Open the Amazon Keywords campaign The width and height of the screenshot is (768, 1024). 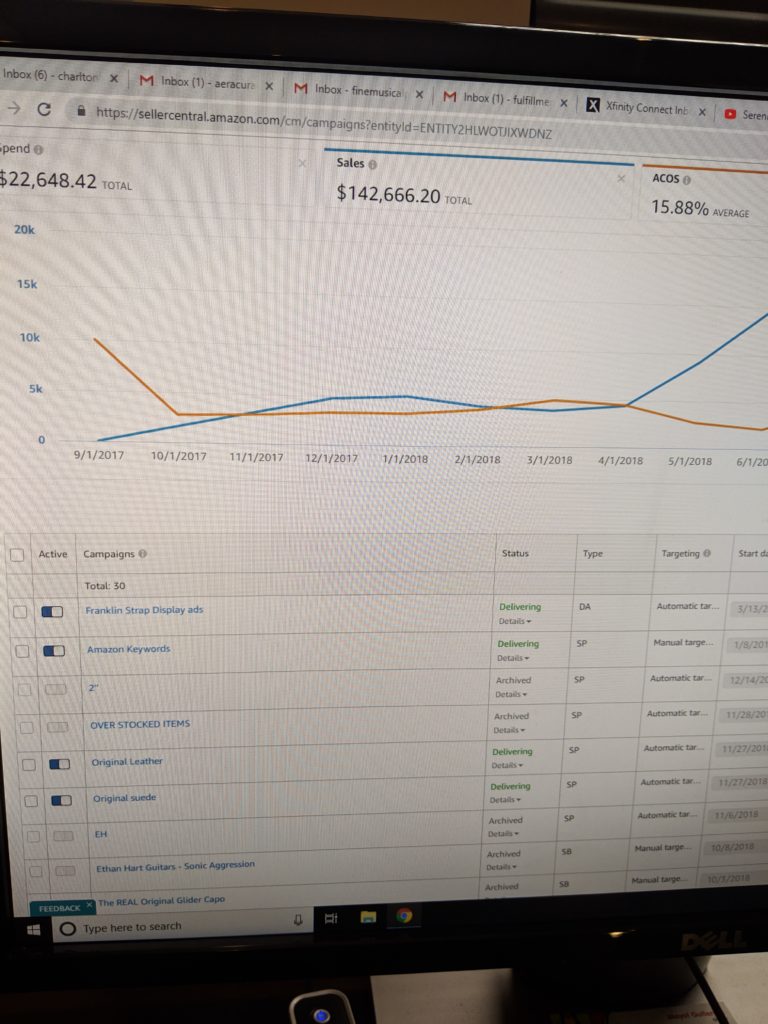click(129, 649)
